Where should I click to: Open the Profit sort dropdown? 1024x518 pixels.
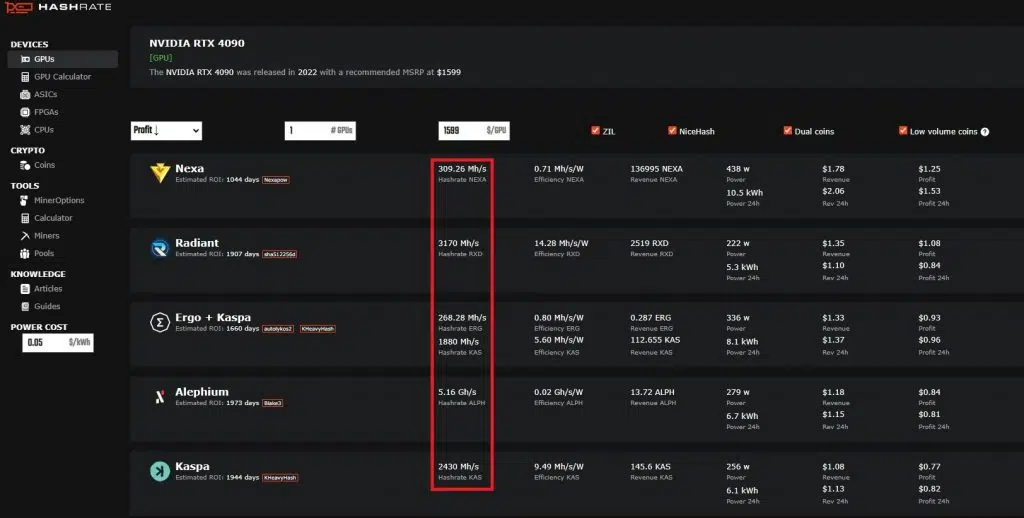point(167,131)
